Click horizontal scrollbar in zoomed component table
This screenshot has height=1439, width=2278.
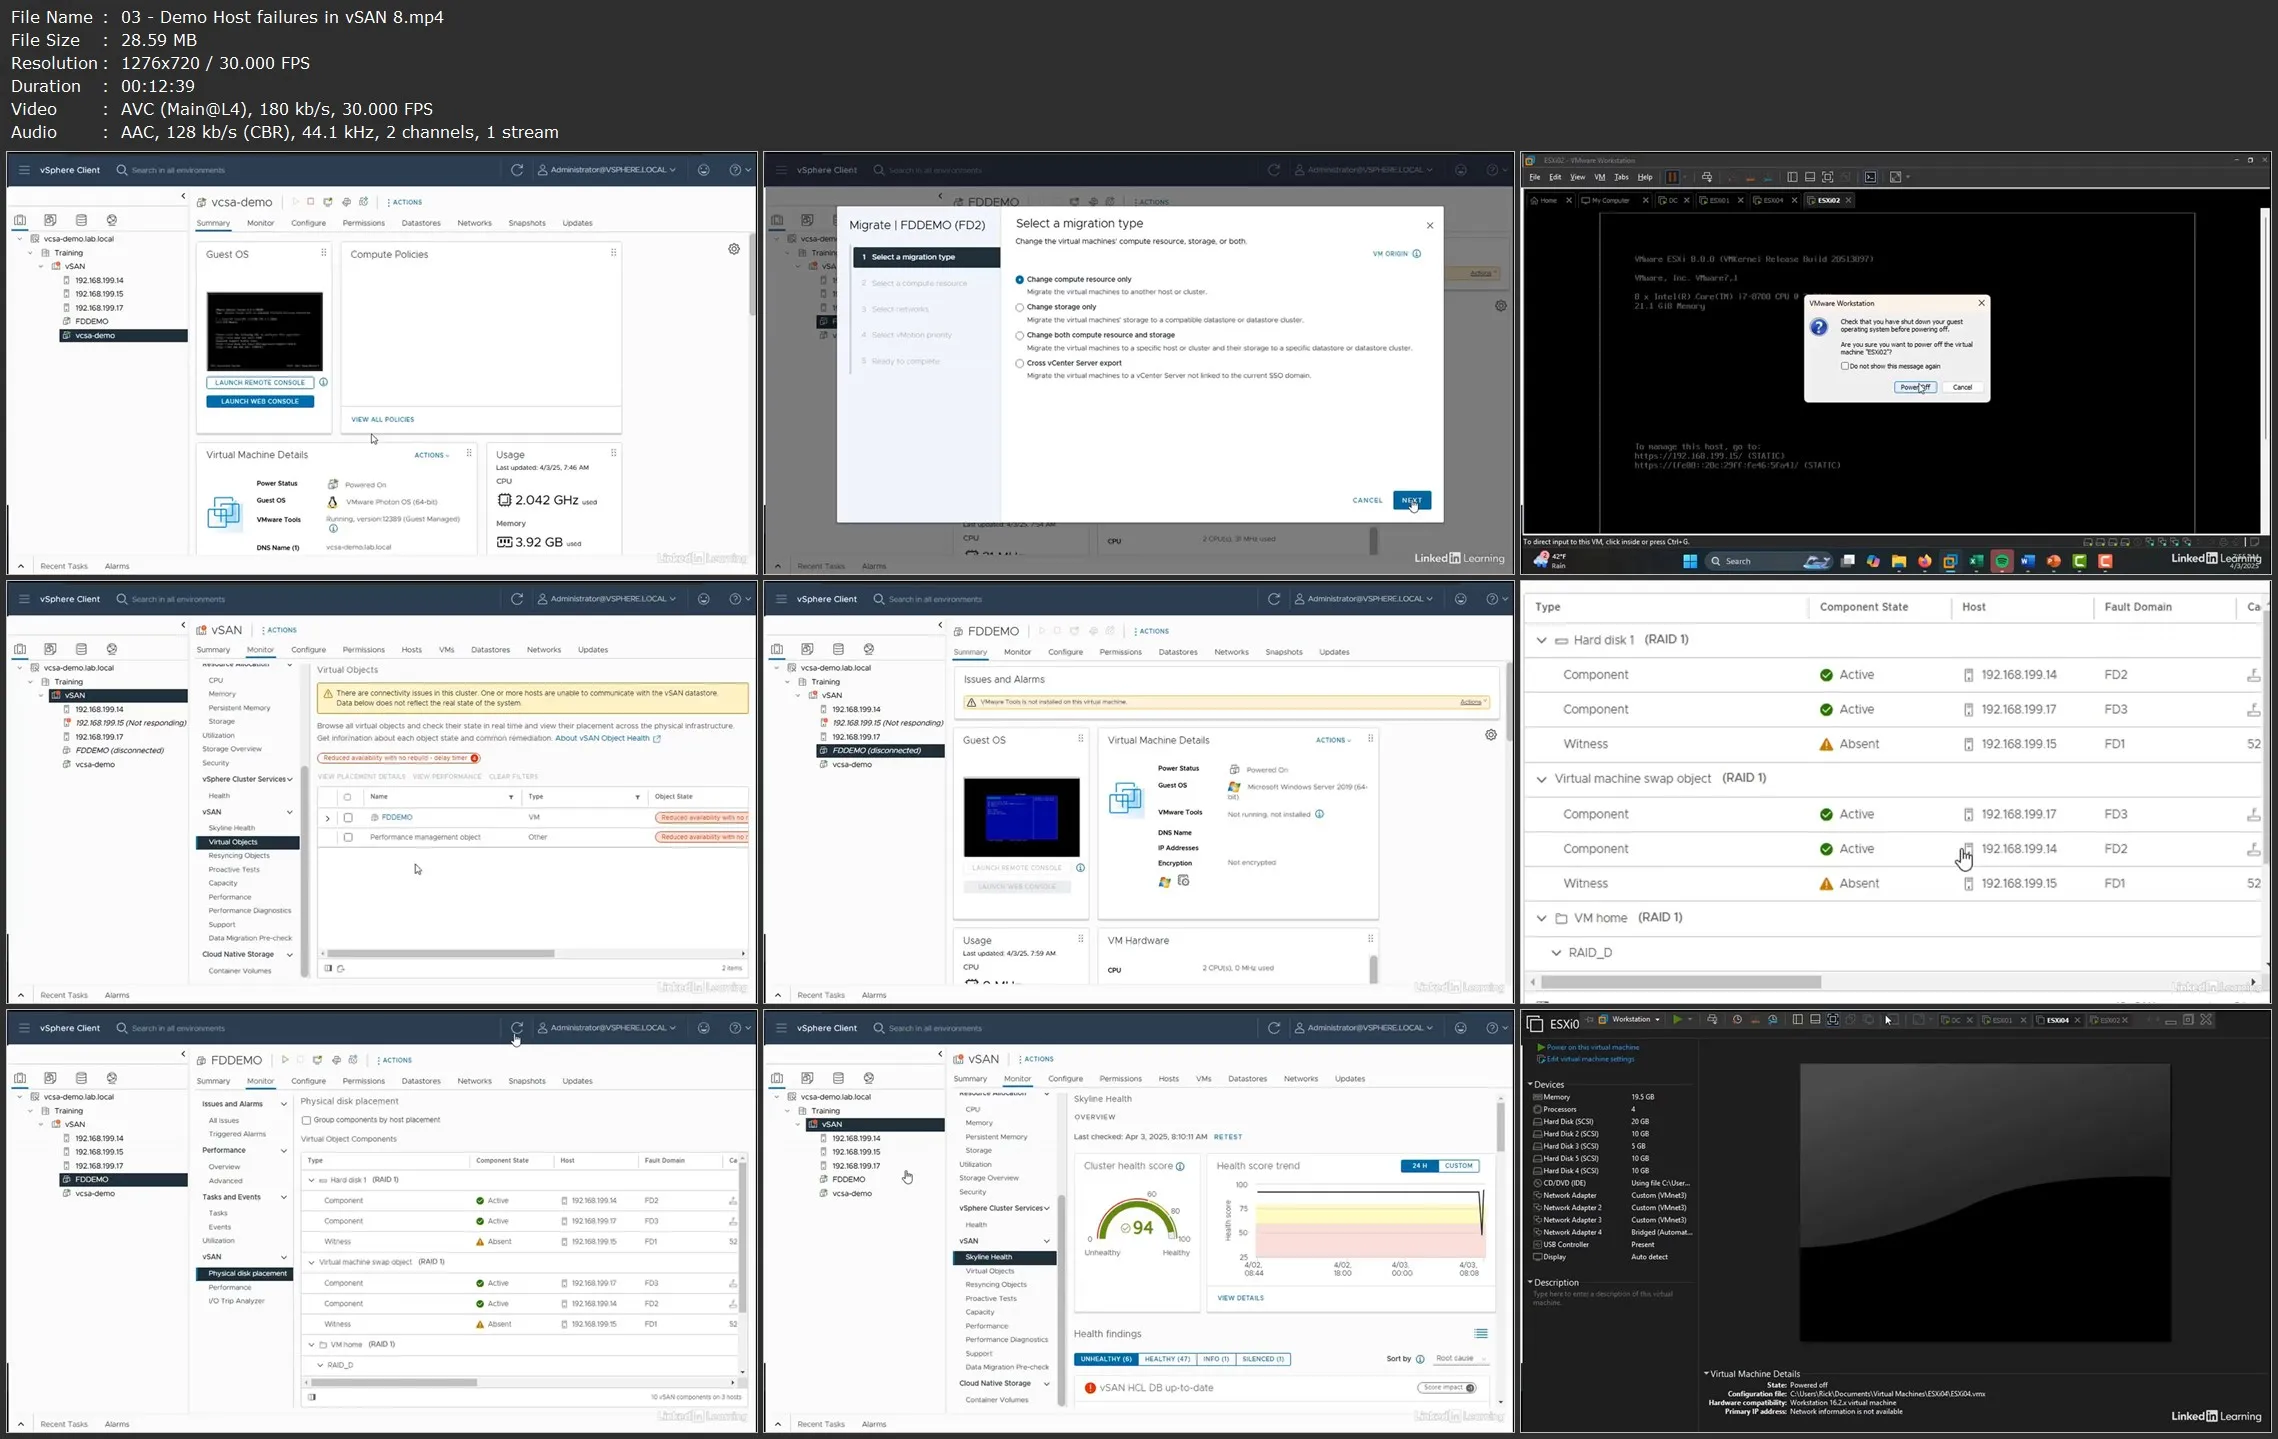pyautogui.click(x=1681, y=982)
